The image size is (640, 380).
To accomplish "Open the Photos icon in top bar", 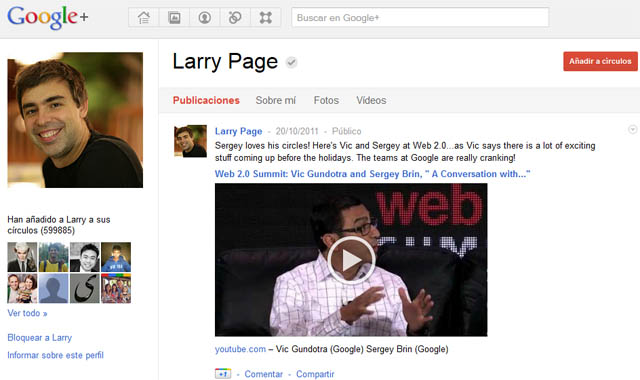I will 174,18.
